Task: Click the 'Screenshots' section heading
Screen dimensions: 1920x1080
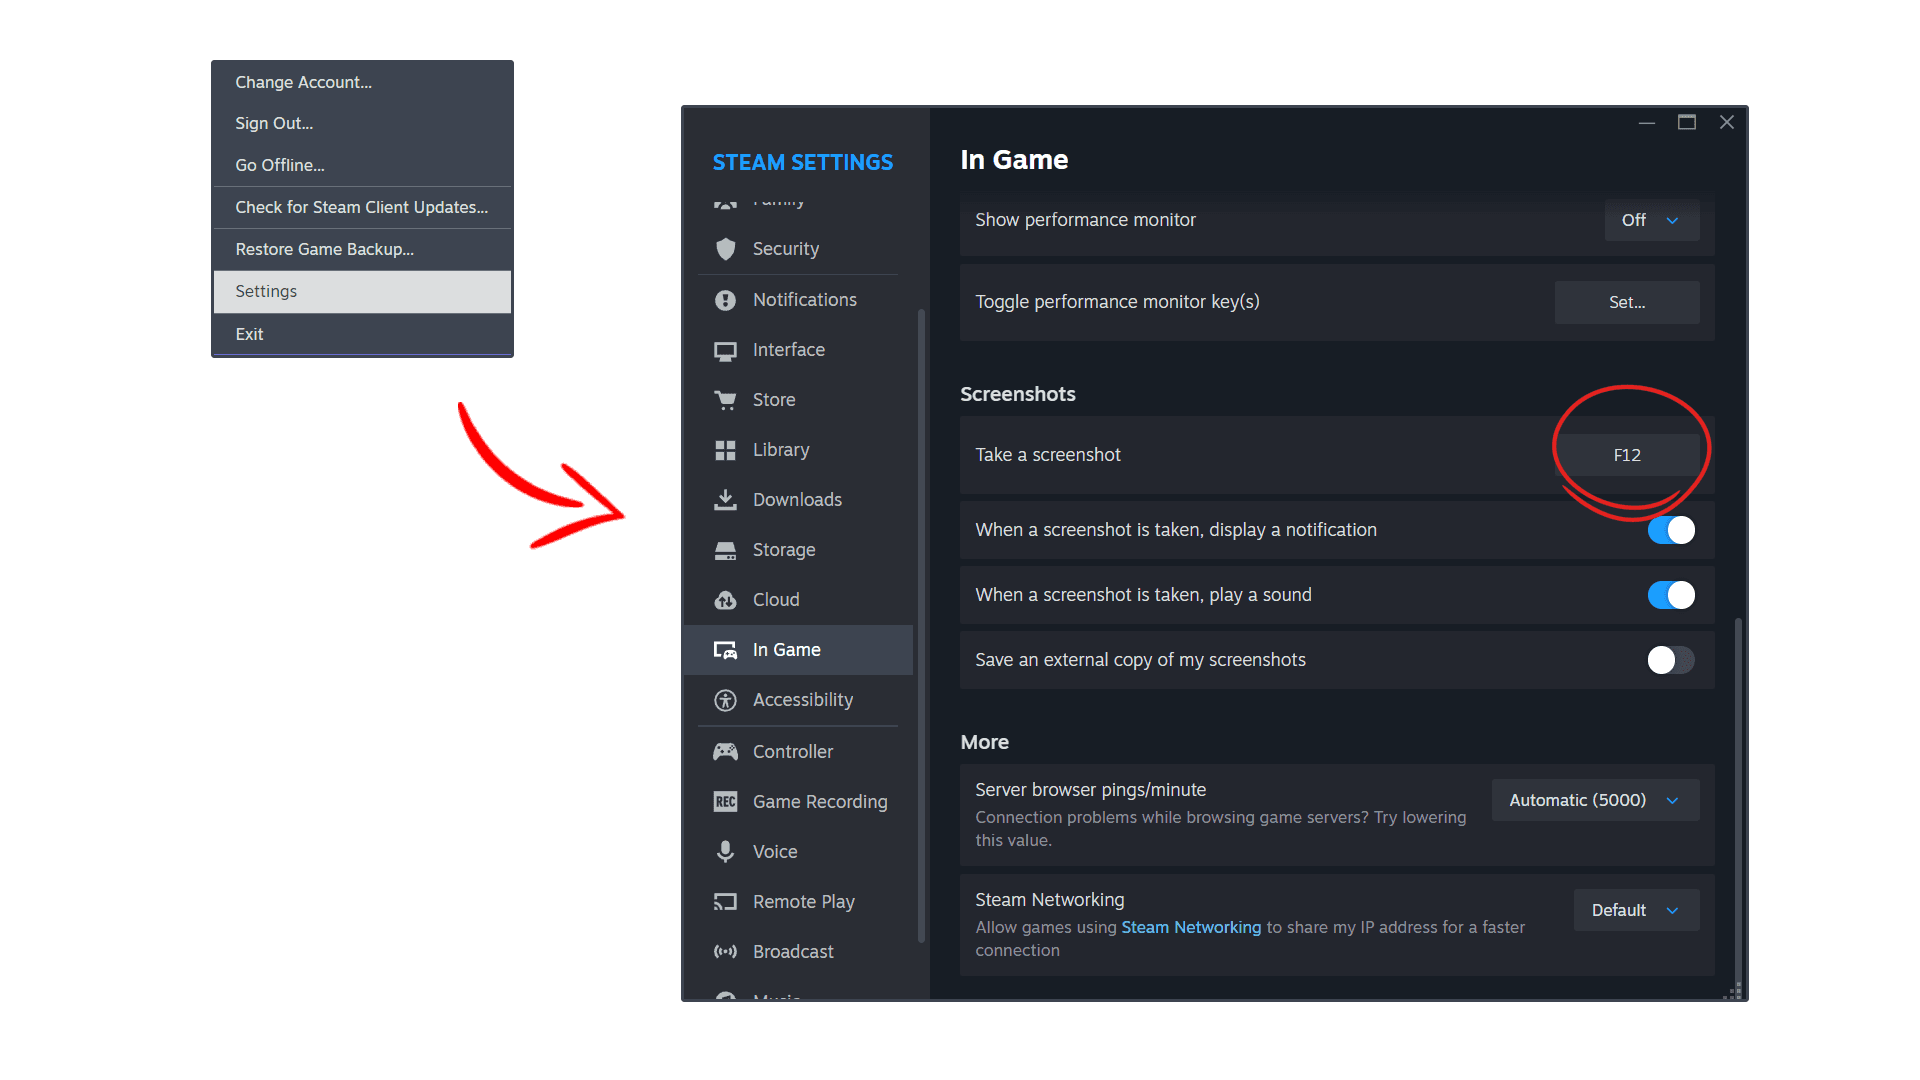Action: [x=1018, y=394]
